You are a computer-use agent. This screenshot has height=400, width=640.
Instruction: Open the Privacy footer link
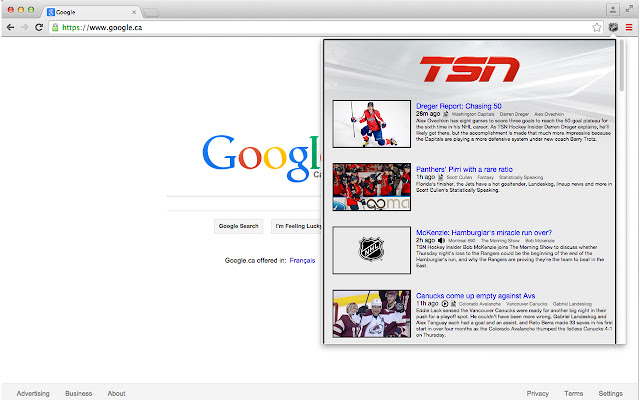(x=538, y=393)
